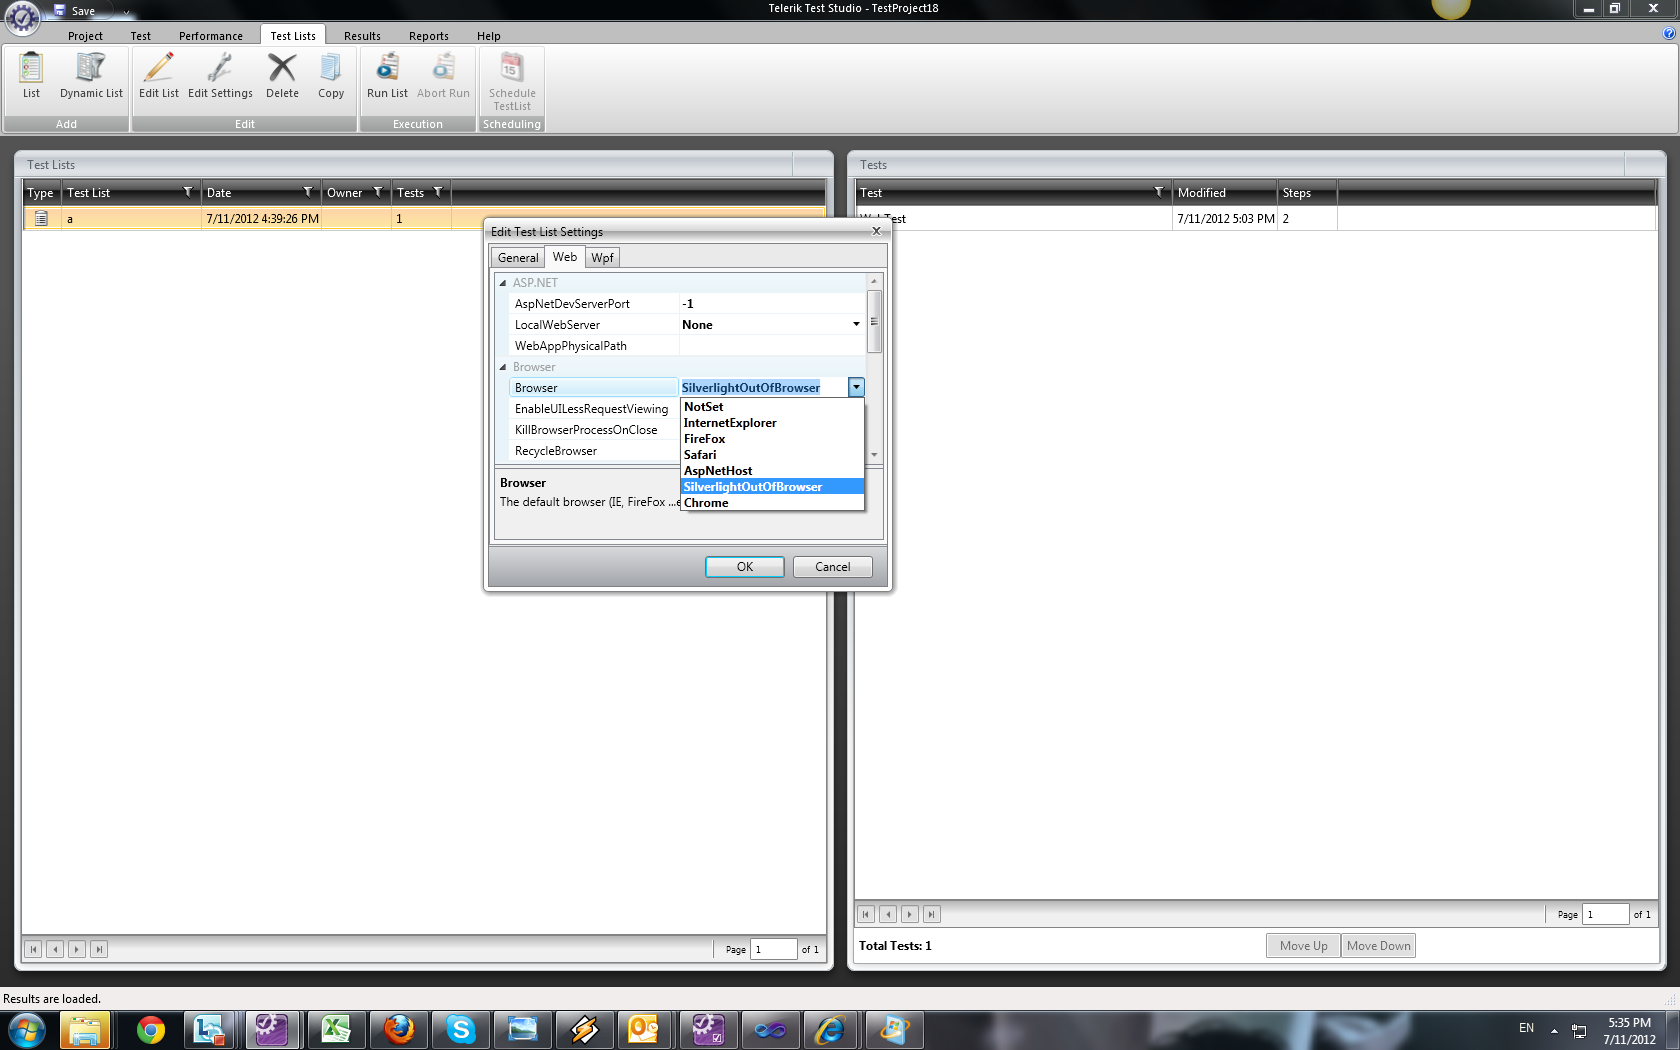This screenshot has height=1050, width=1680.
Task: Switch to the Results ribbon tab
Action: 362,36
